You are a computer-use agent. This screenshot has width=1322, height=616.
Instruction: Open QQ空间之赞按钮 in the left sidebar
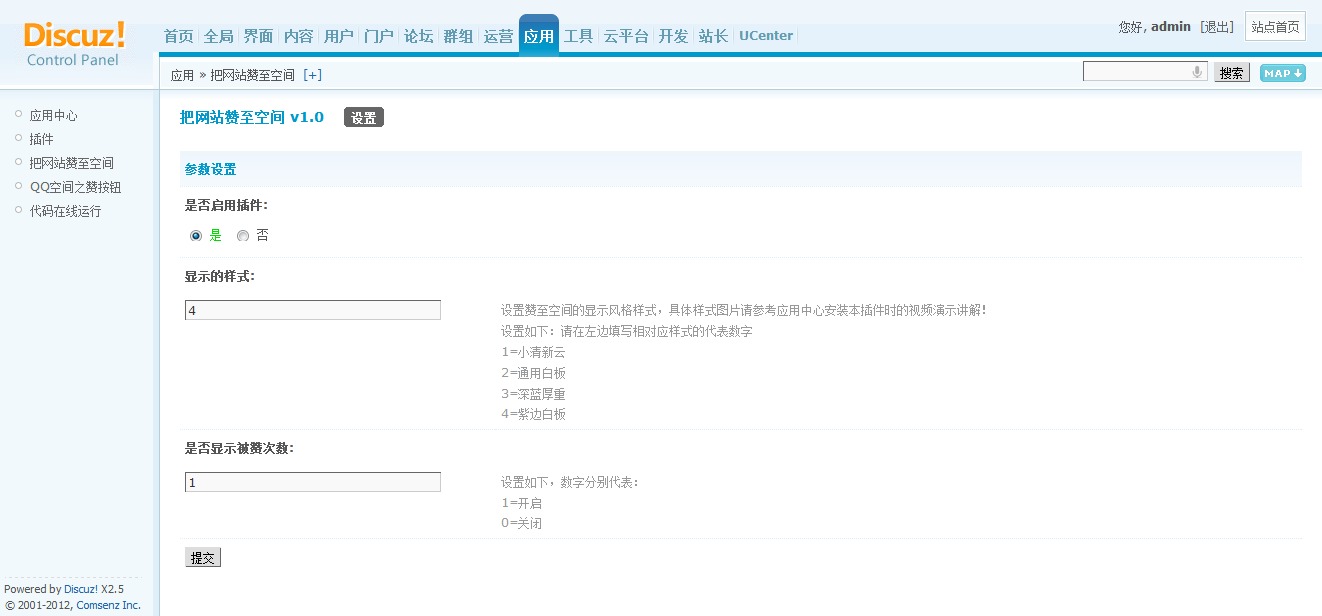click(x=75, y=187)
